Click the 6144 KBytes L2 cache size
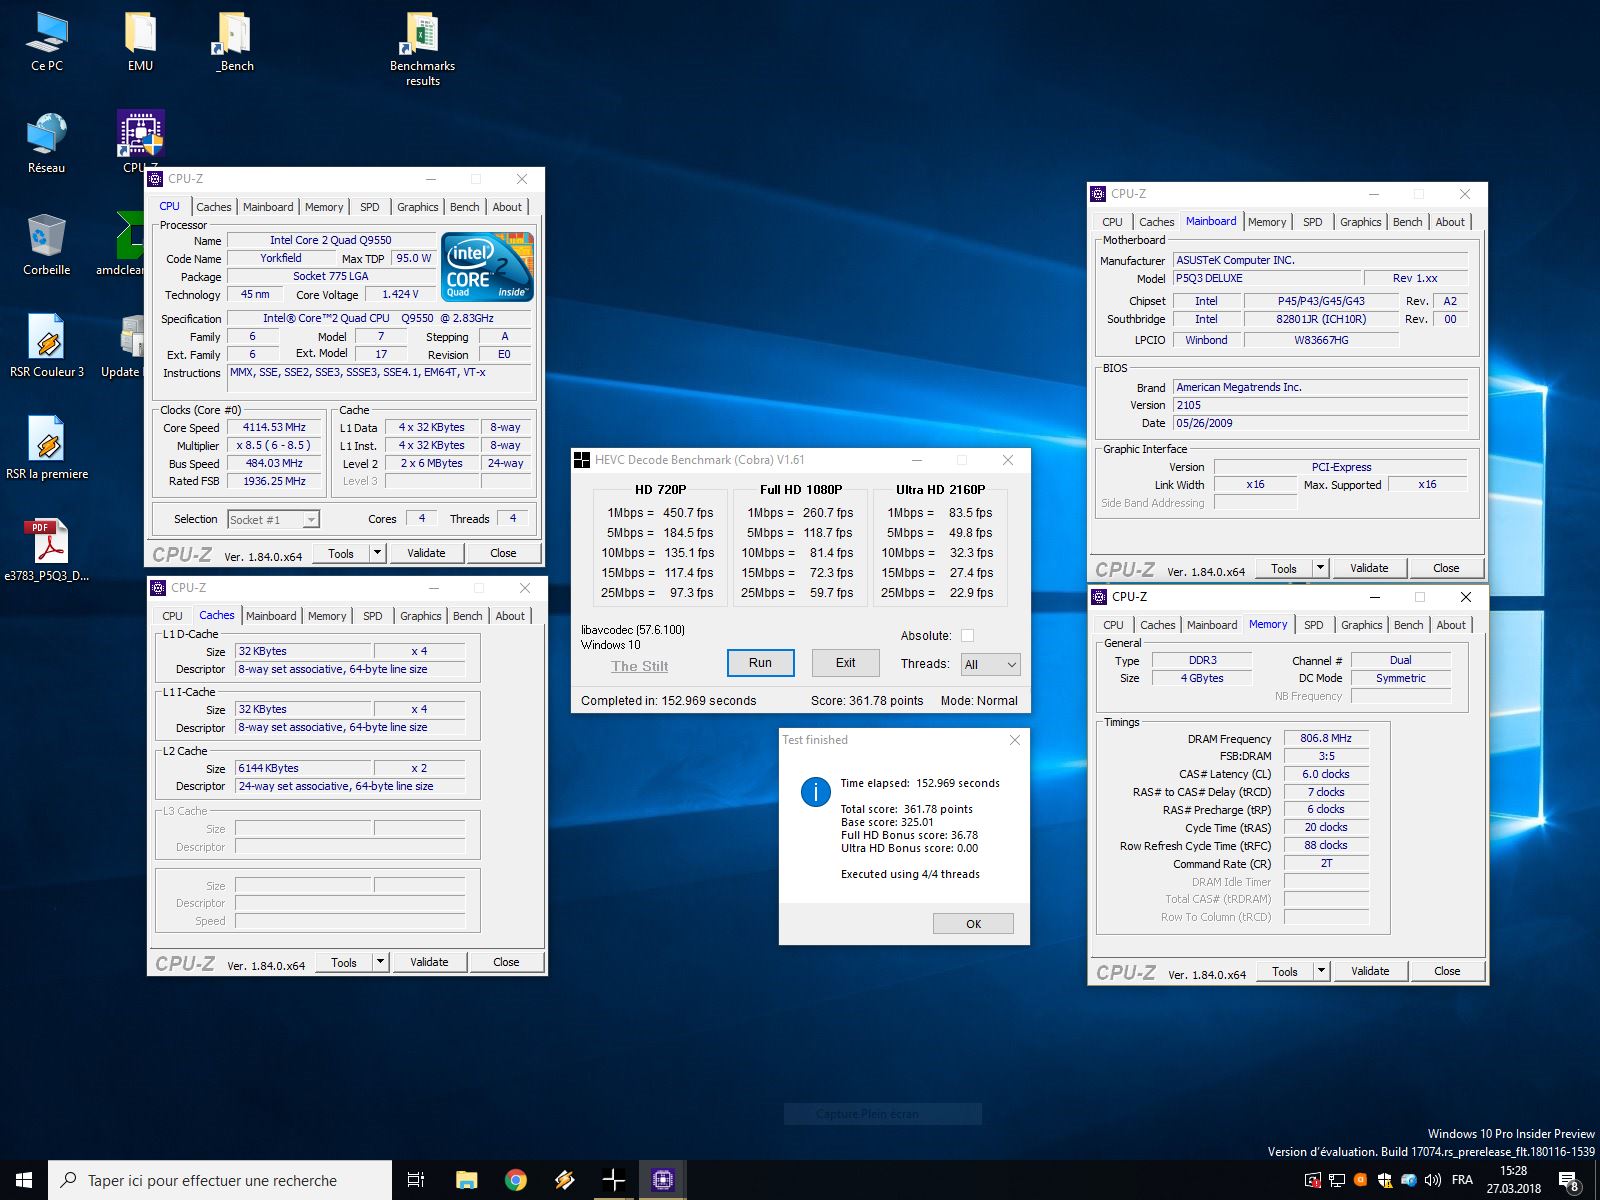The width and height of the screenshot is (1600, 1200). coord(303,768)
